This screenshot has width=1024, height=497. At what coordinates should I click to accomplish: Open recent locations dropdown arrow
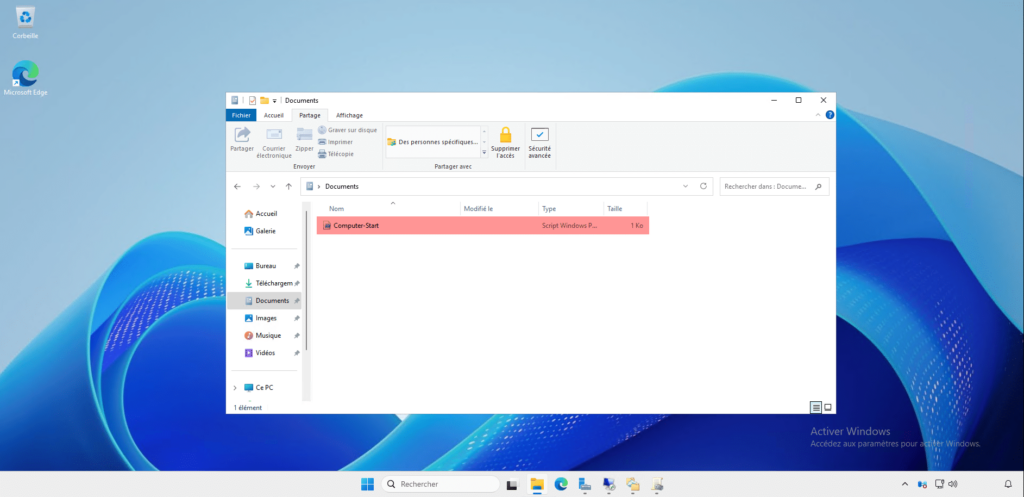(x=273, y=187)
